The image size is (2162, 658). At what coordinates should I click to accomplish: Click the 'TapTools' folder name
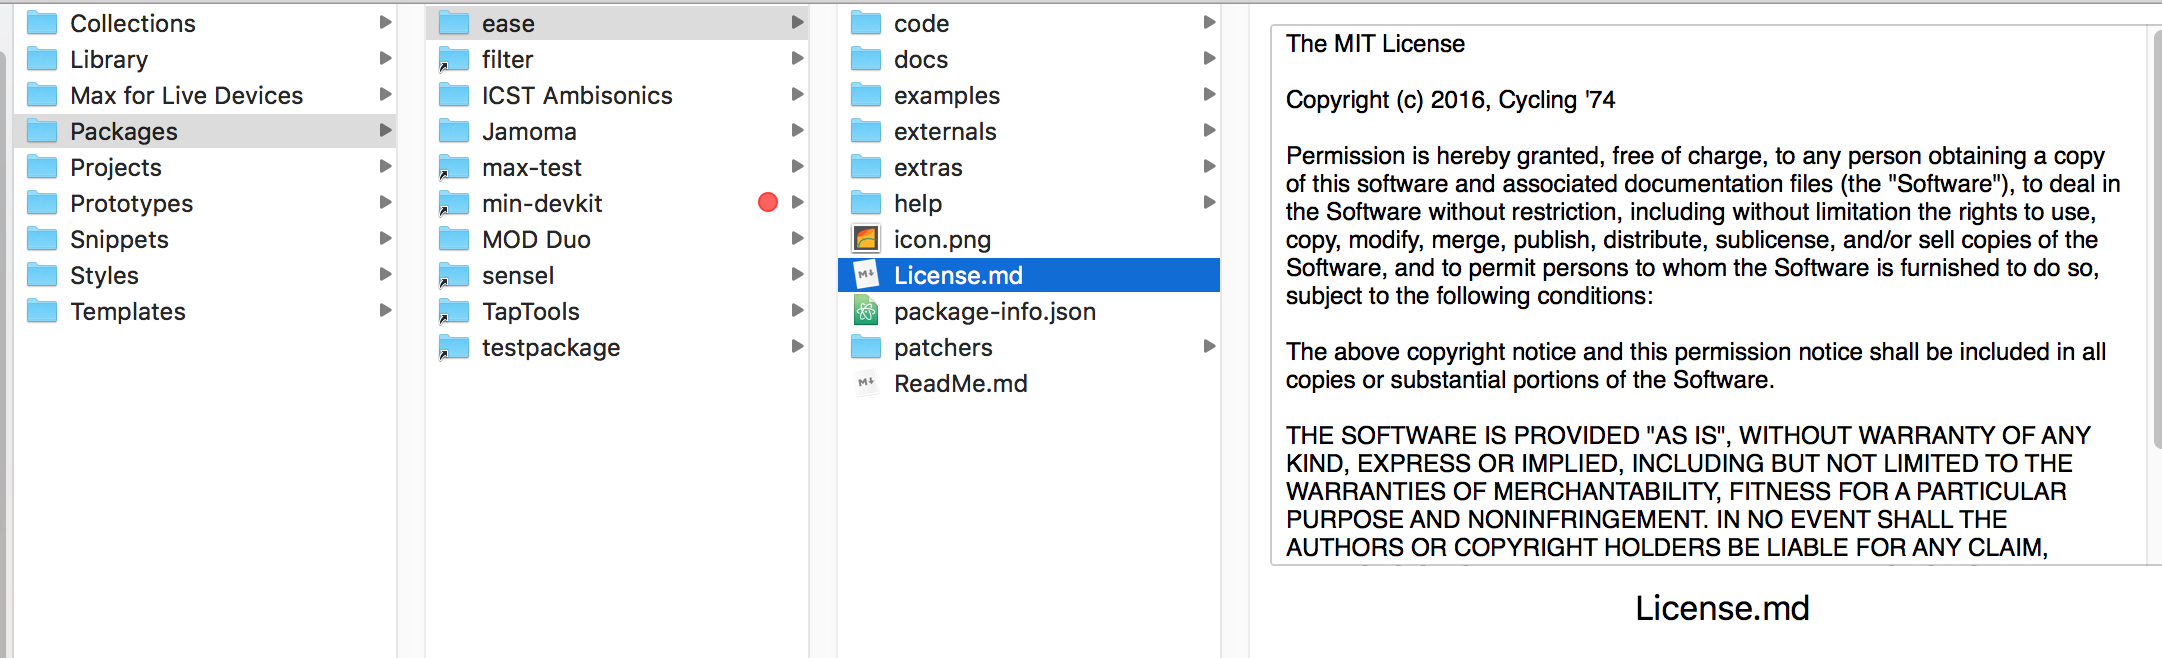click(531, 311)
